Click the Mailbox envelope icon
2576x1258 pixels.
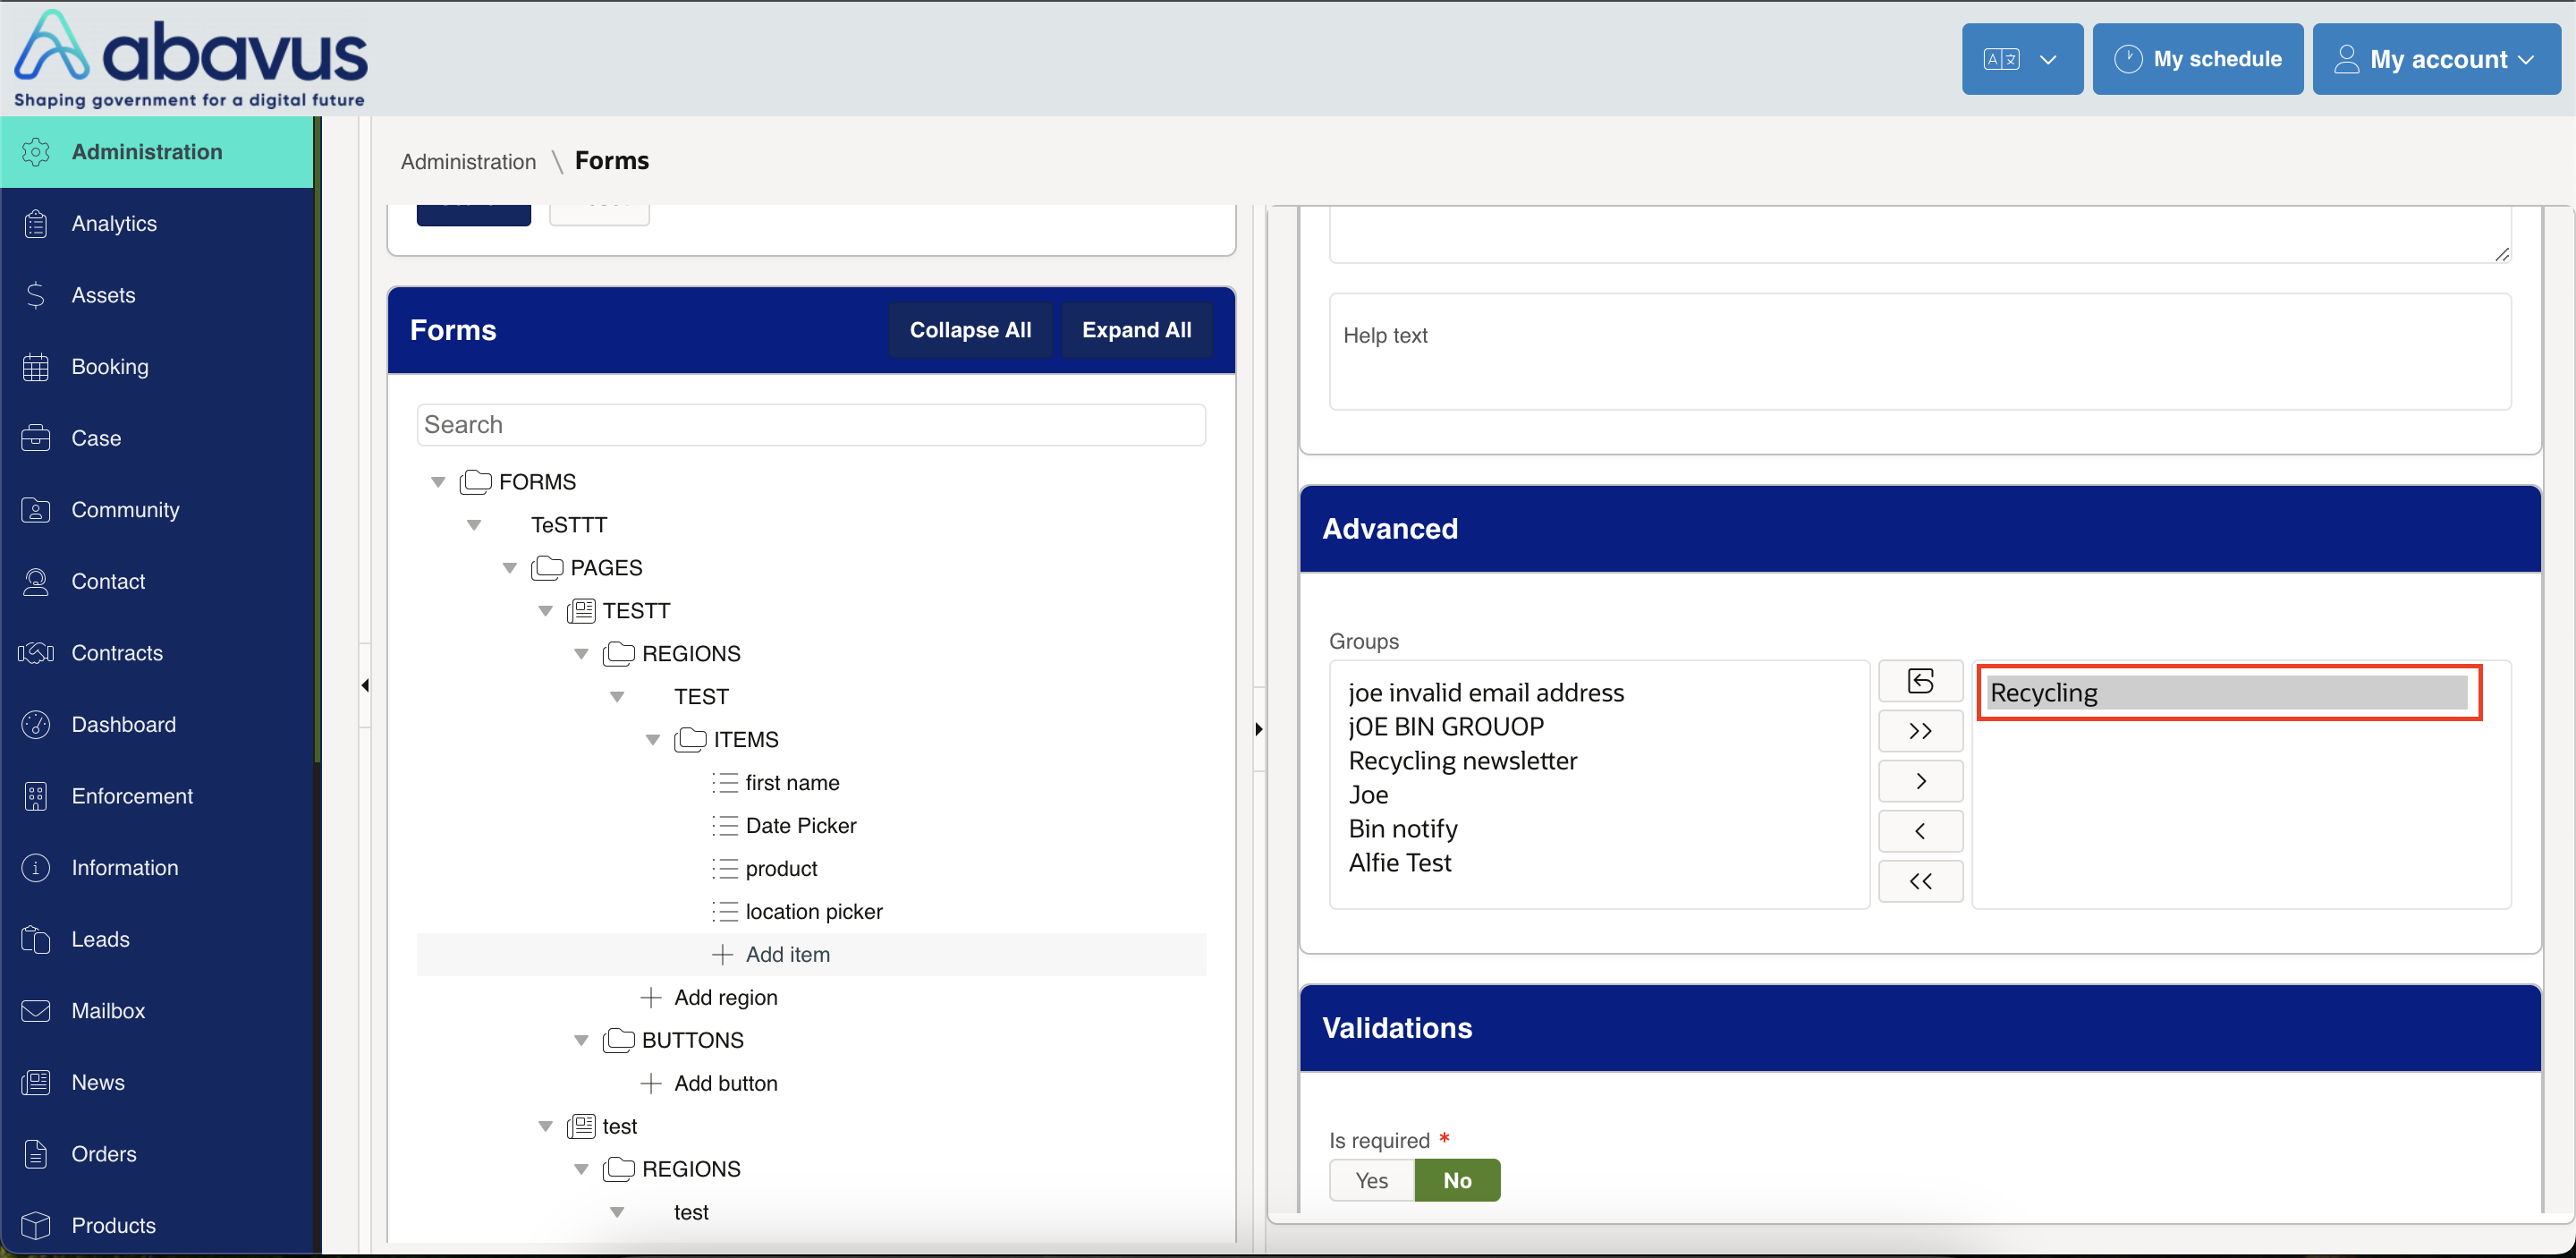[36, 1011]
